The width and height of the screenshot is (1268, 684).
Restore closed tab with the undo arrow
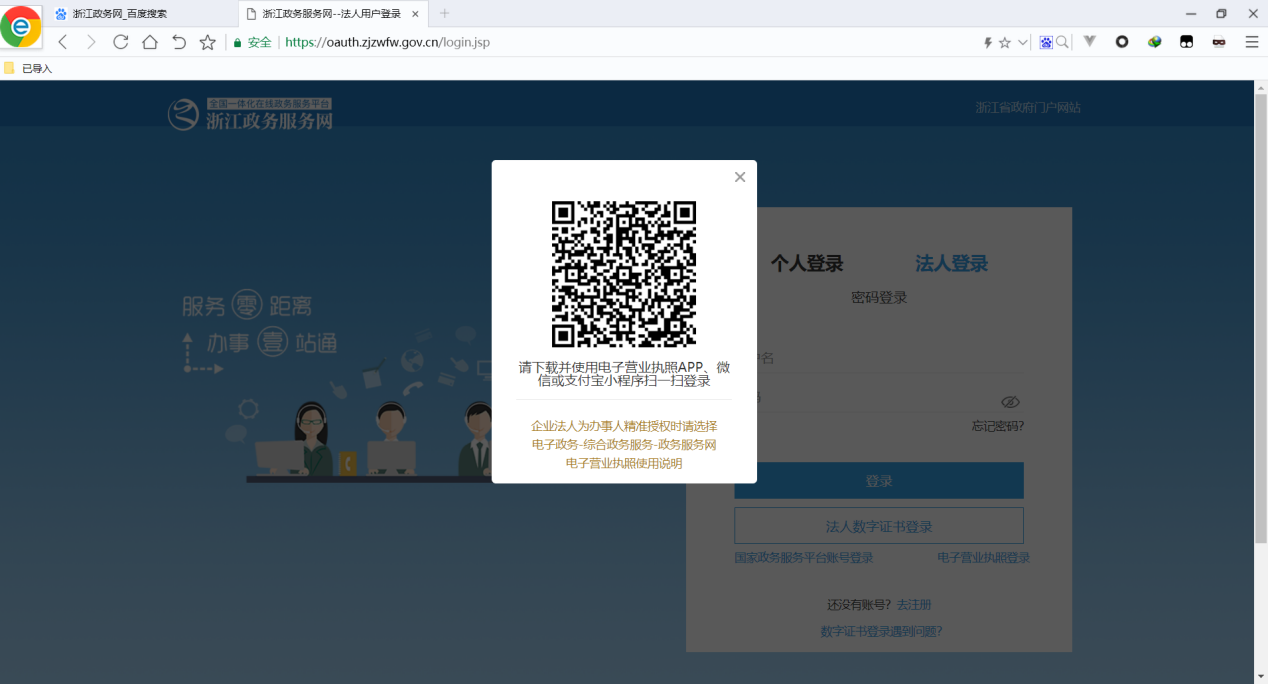[179, 42]
